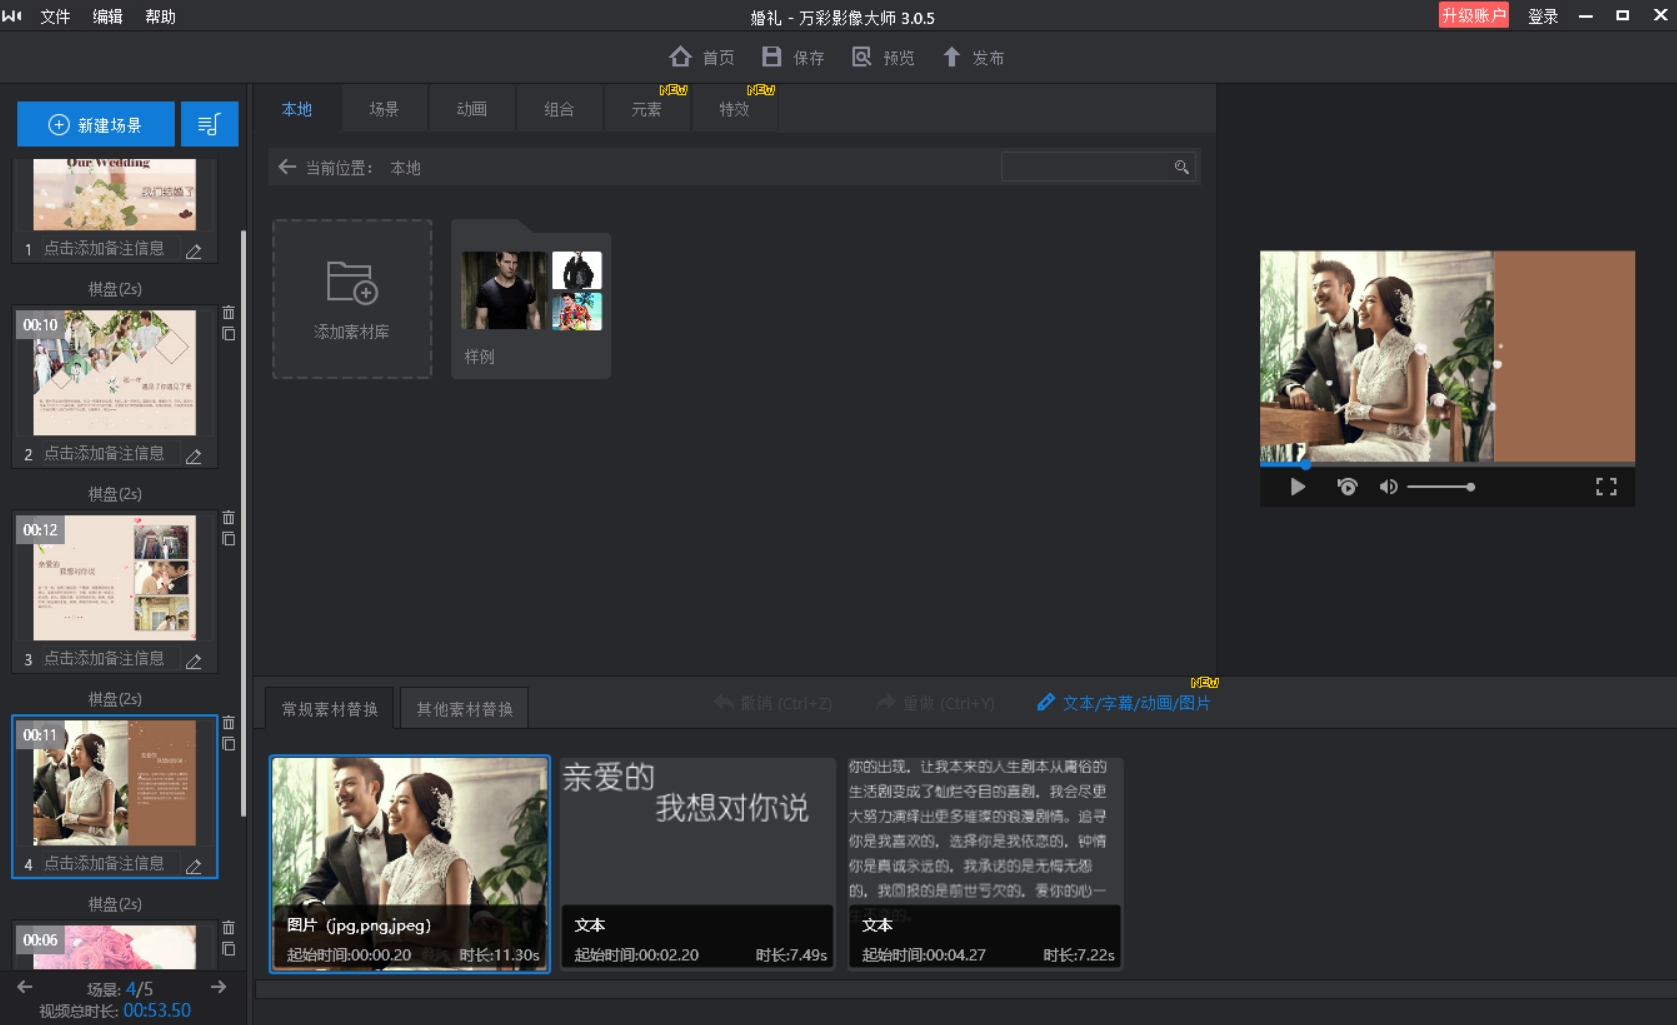Go to next scene with right arrow
The width and height of the screenshot is (1677, 1025).
pyautogui.click(x=218, y=987)
